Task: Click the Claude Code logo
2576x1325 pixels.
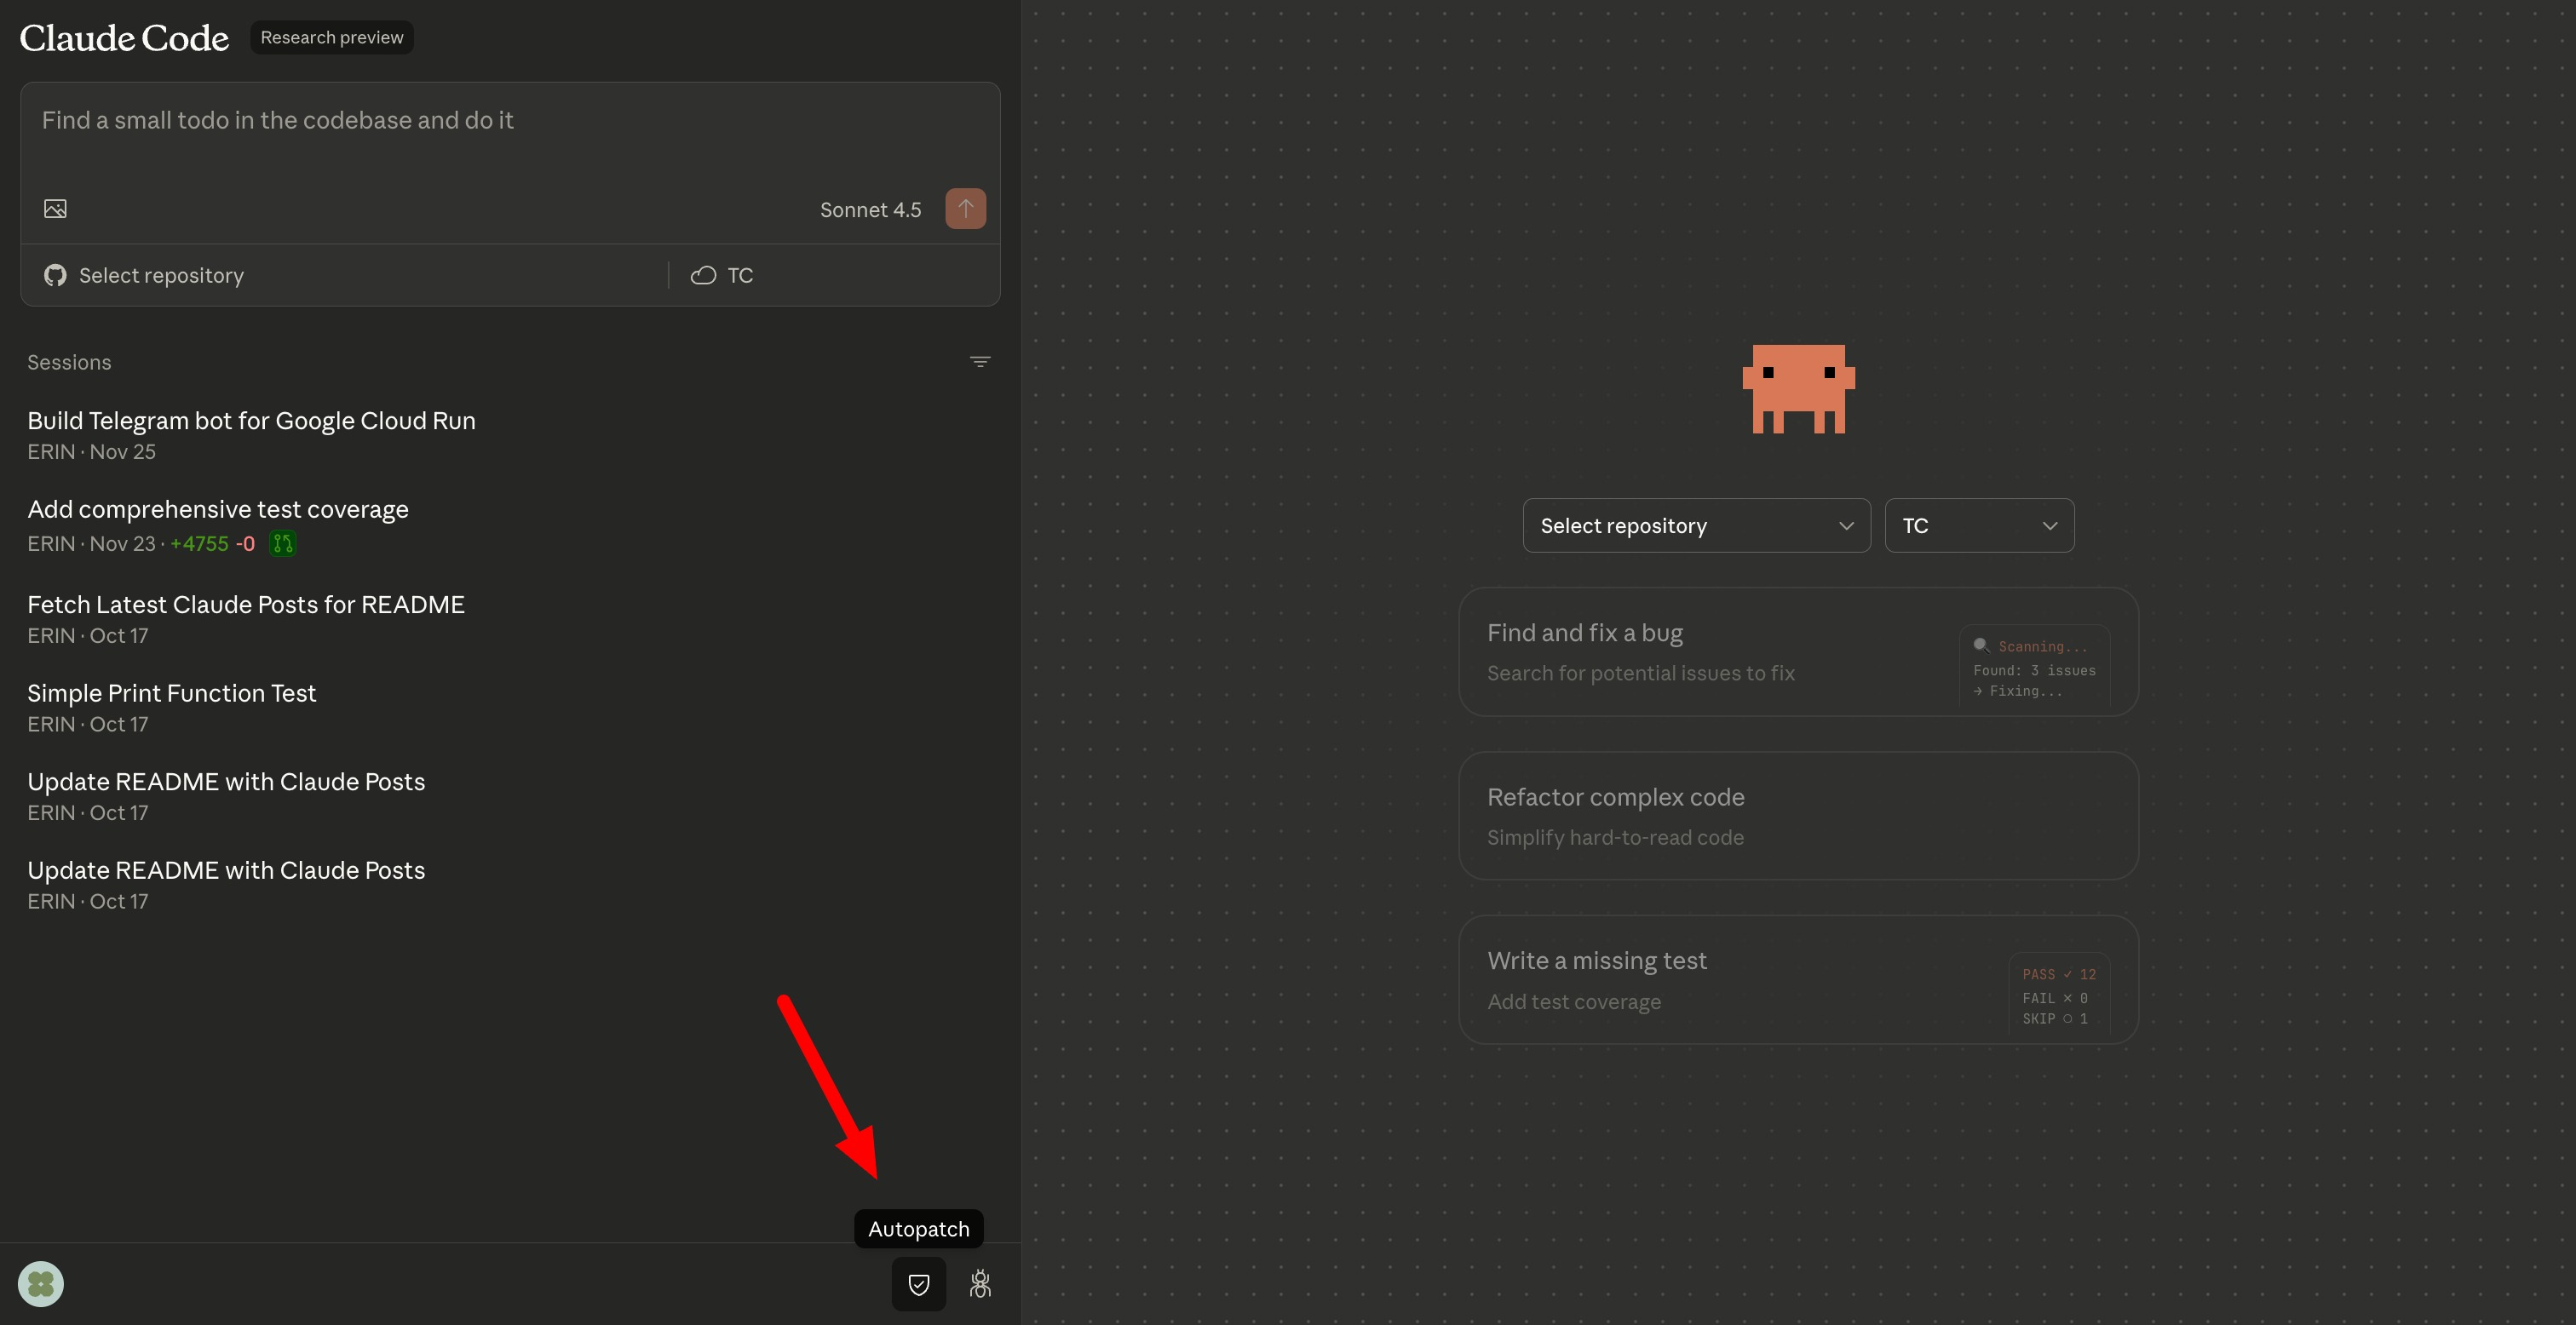Action: [123, 37]
